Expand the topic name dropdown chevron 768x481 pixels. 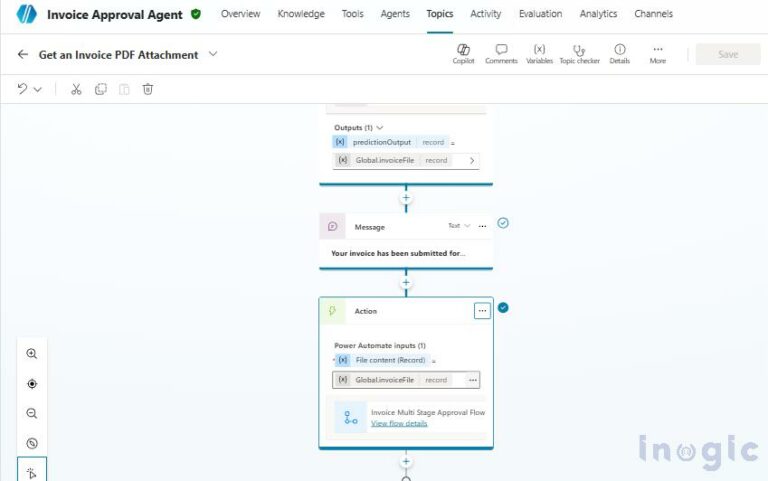(x=213, y=54)
